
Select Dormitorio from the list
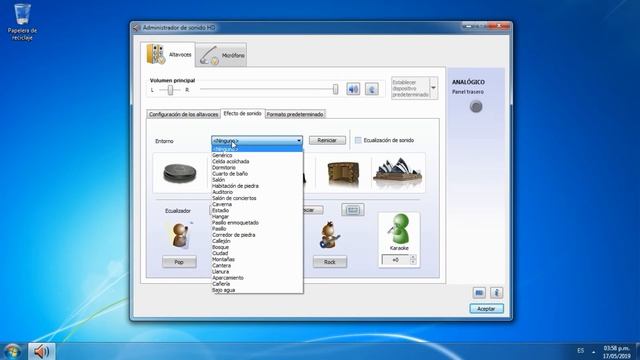point(257,167)
